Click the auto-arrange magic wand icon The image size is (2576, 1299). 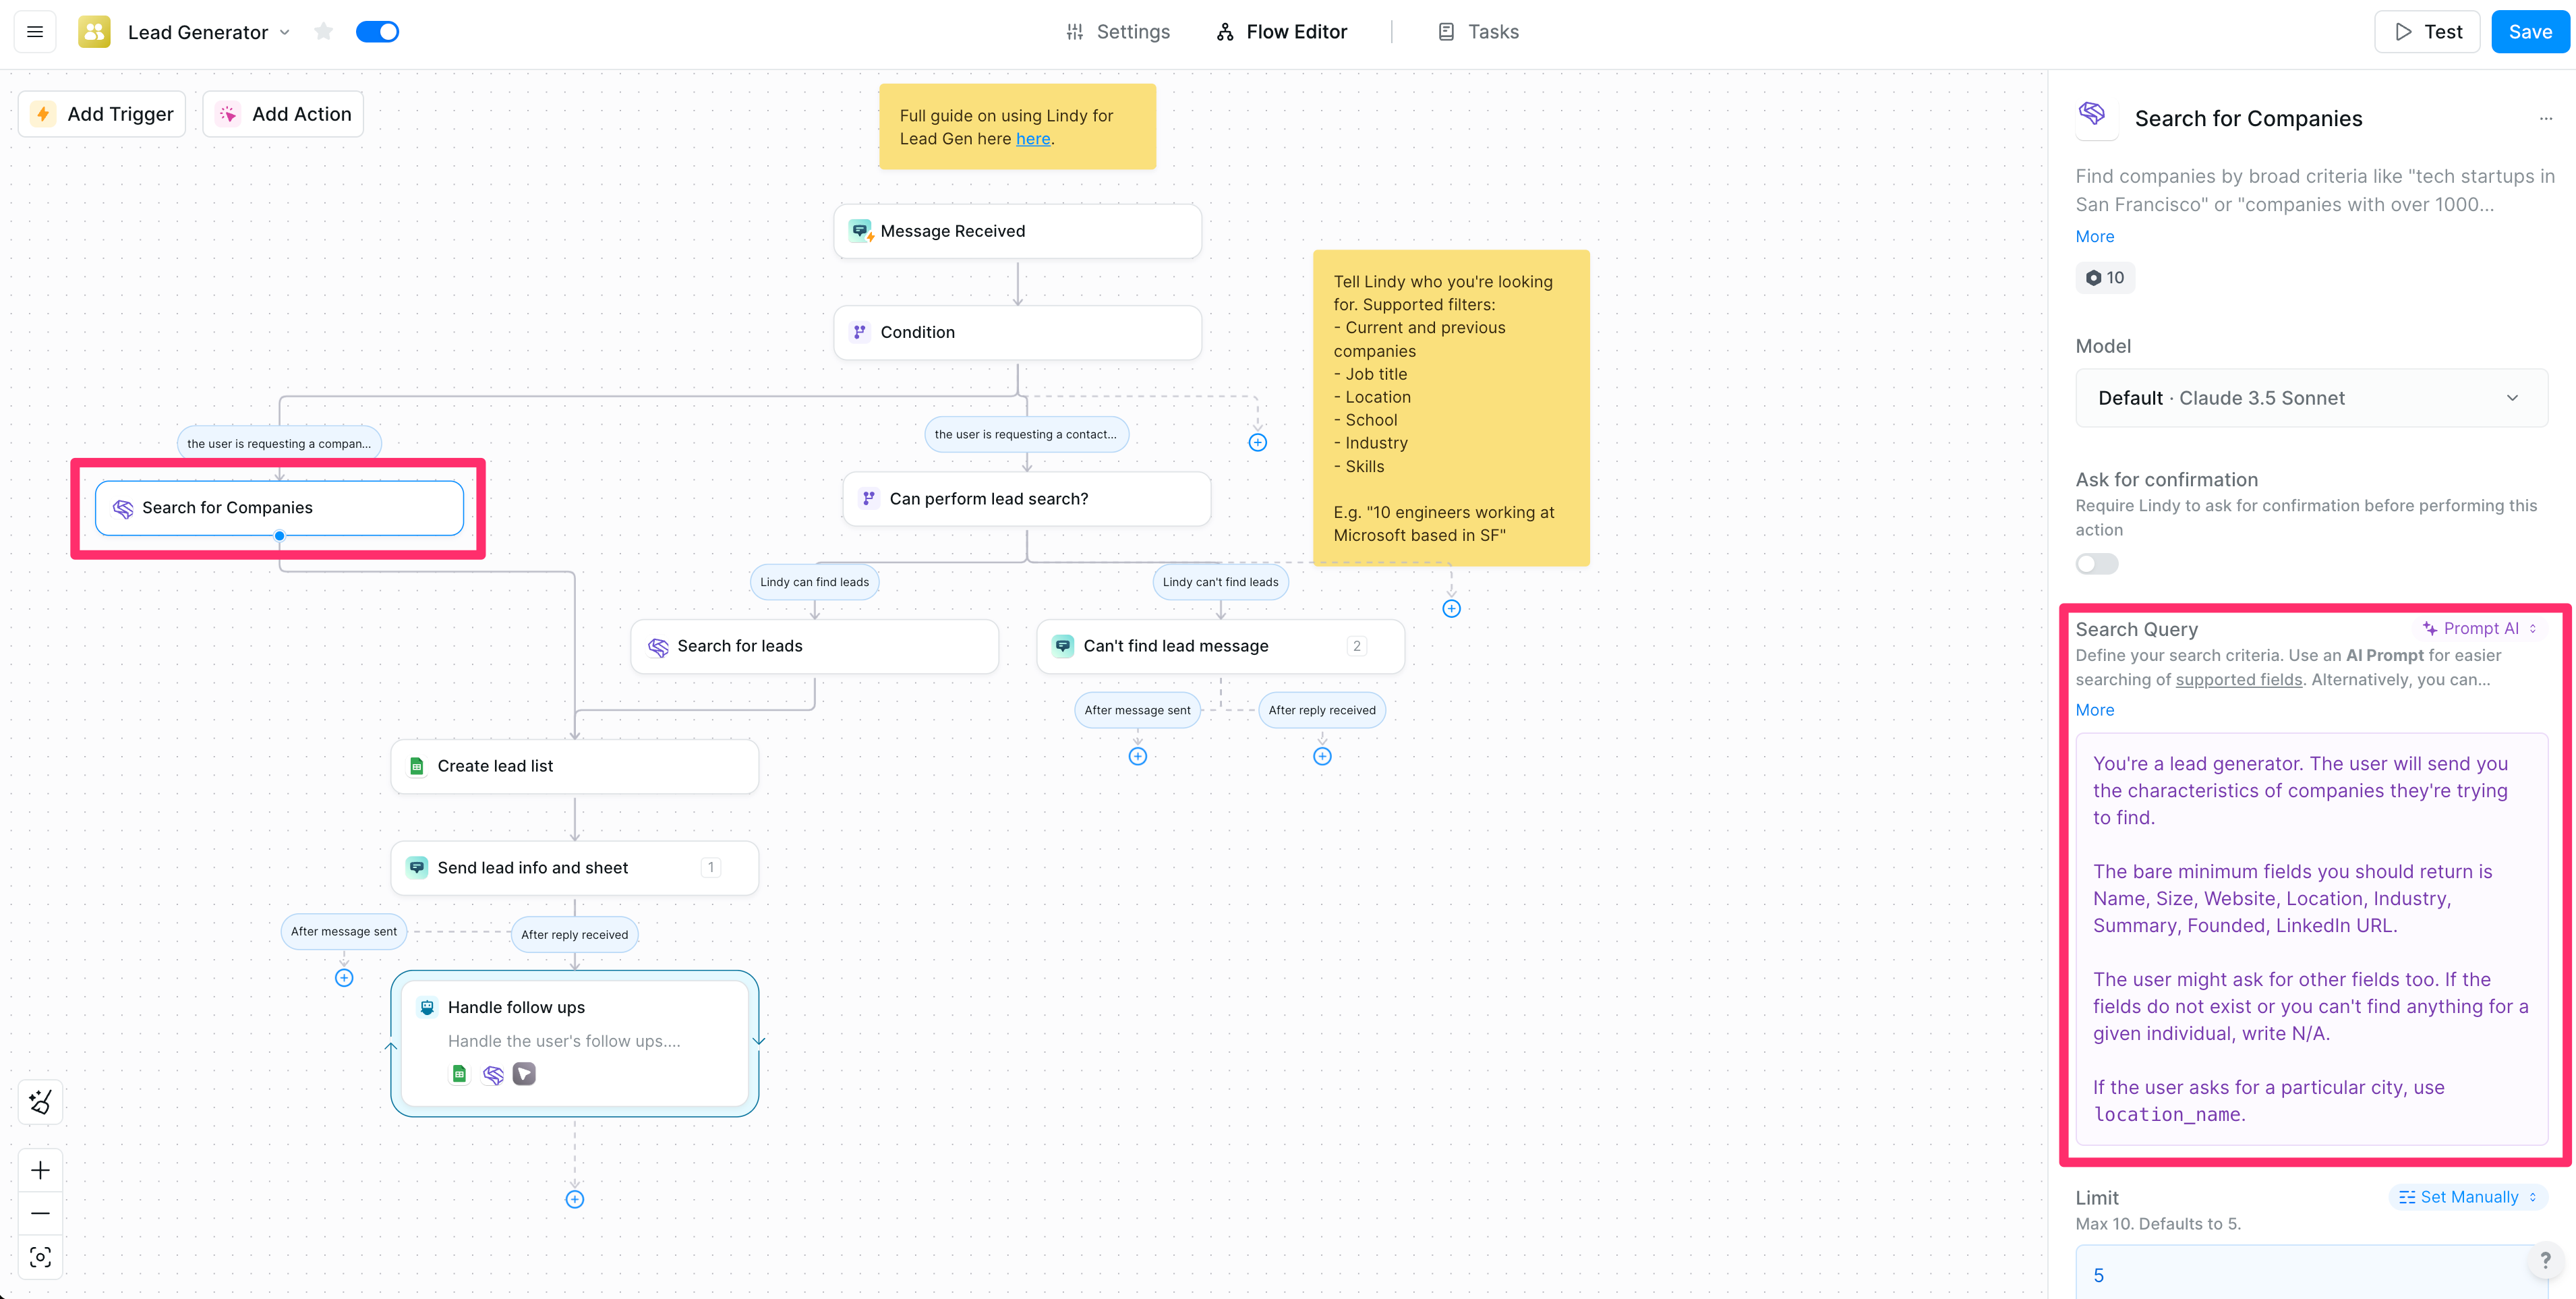40,1102
